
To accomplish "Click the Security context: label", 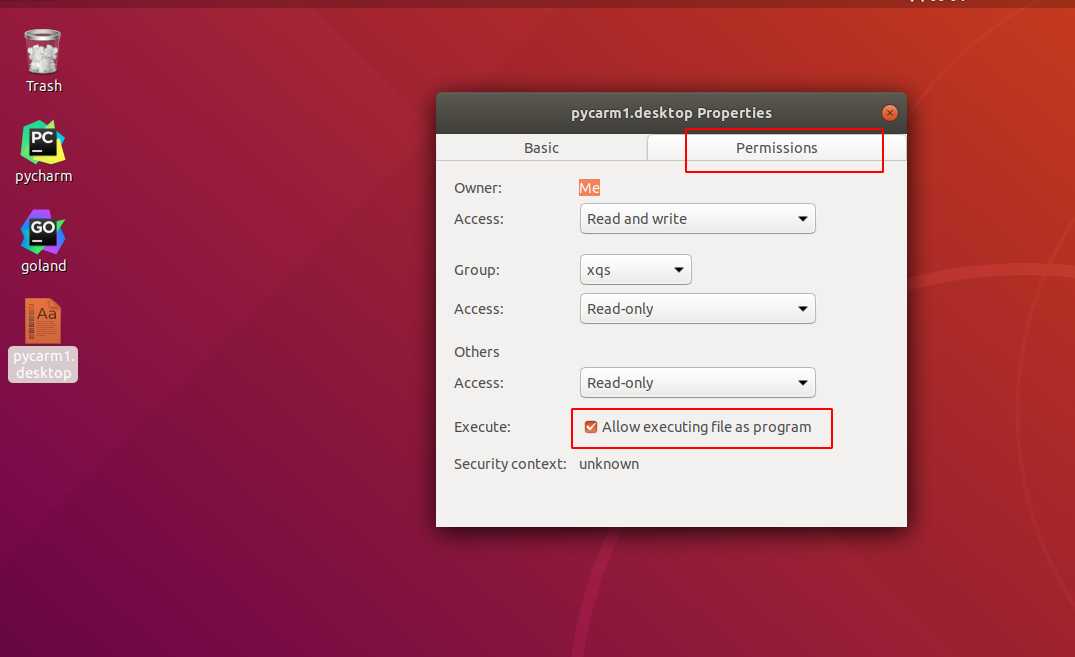I will coord(510,464).
